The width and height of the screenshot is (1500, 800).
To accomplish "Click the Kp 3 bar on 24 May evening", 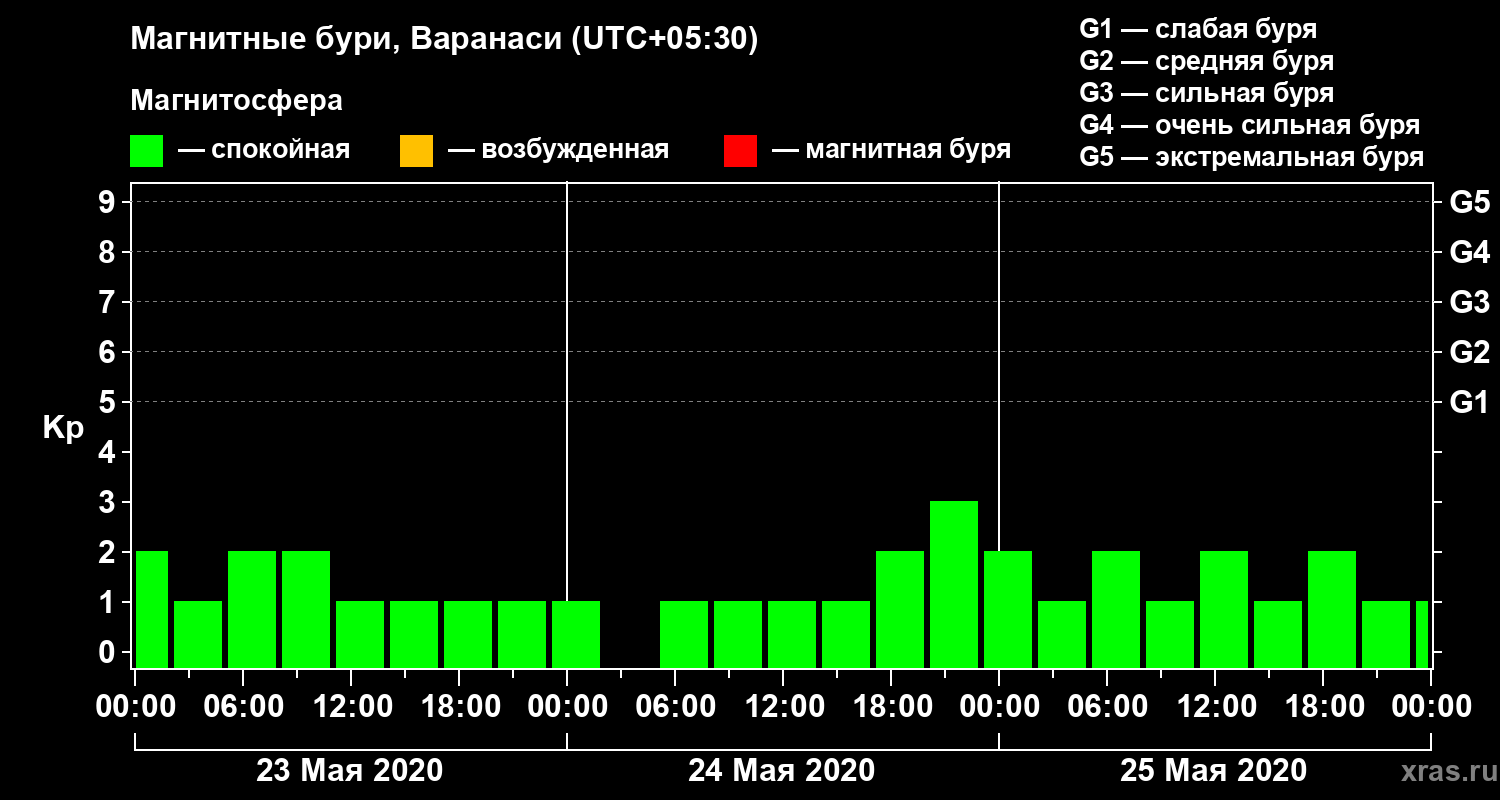I will pos(954,584).
